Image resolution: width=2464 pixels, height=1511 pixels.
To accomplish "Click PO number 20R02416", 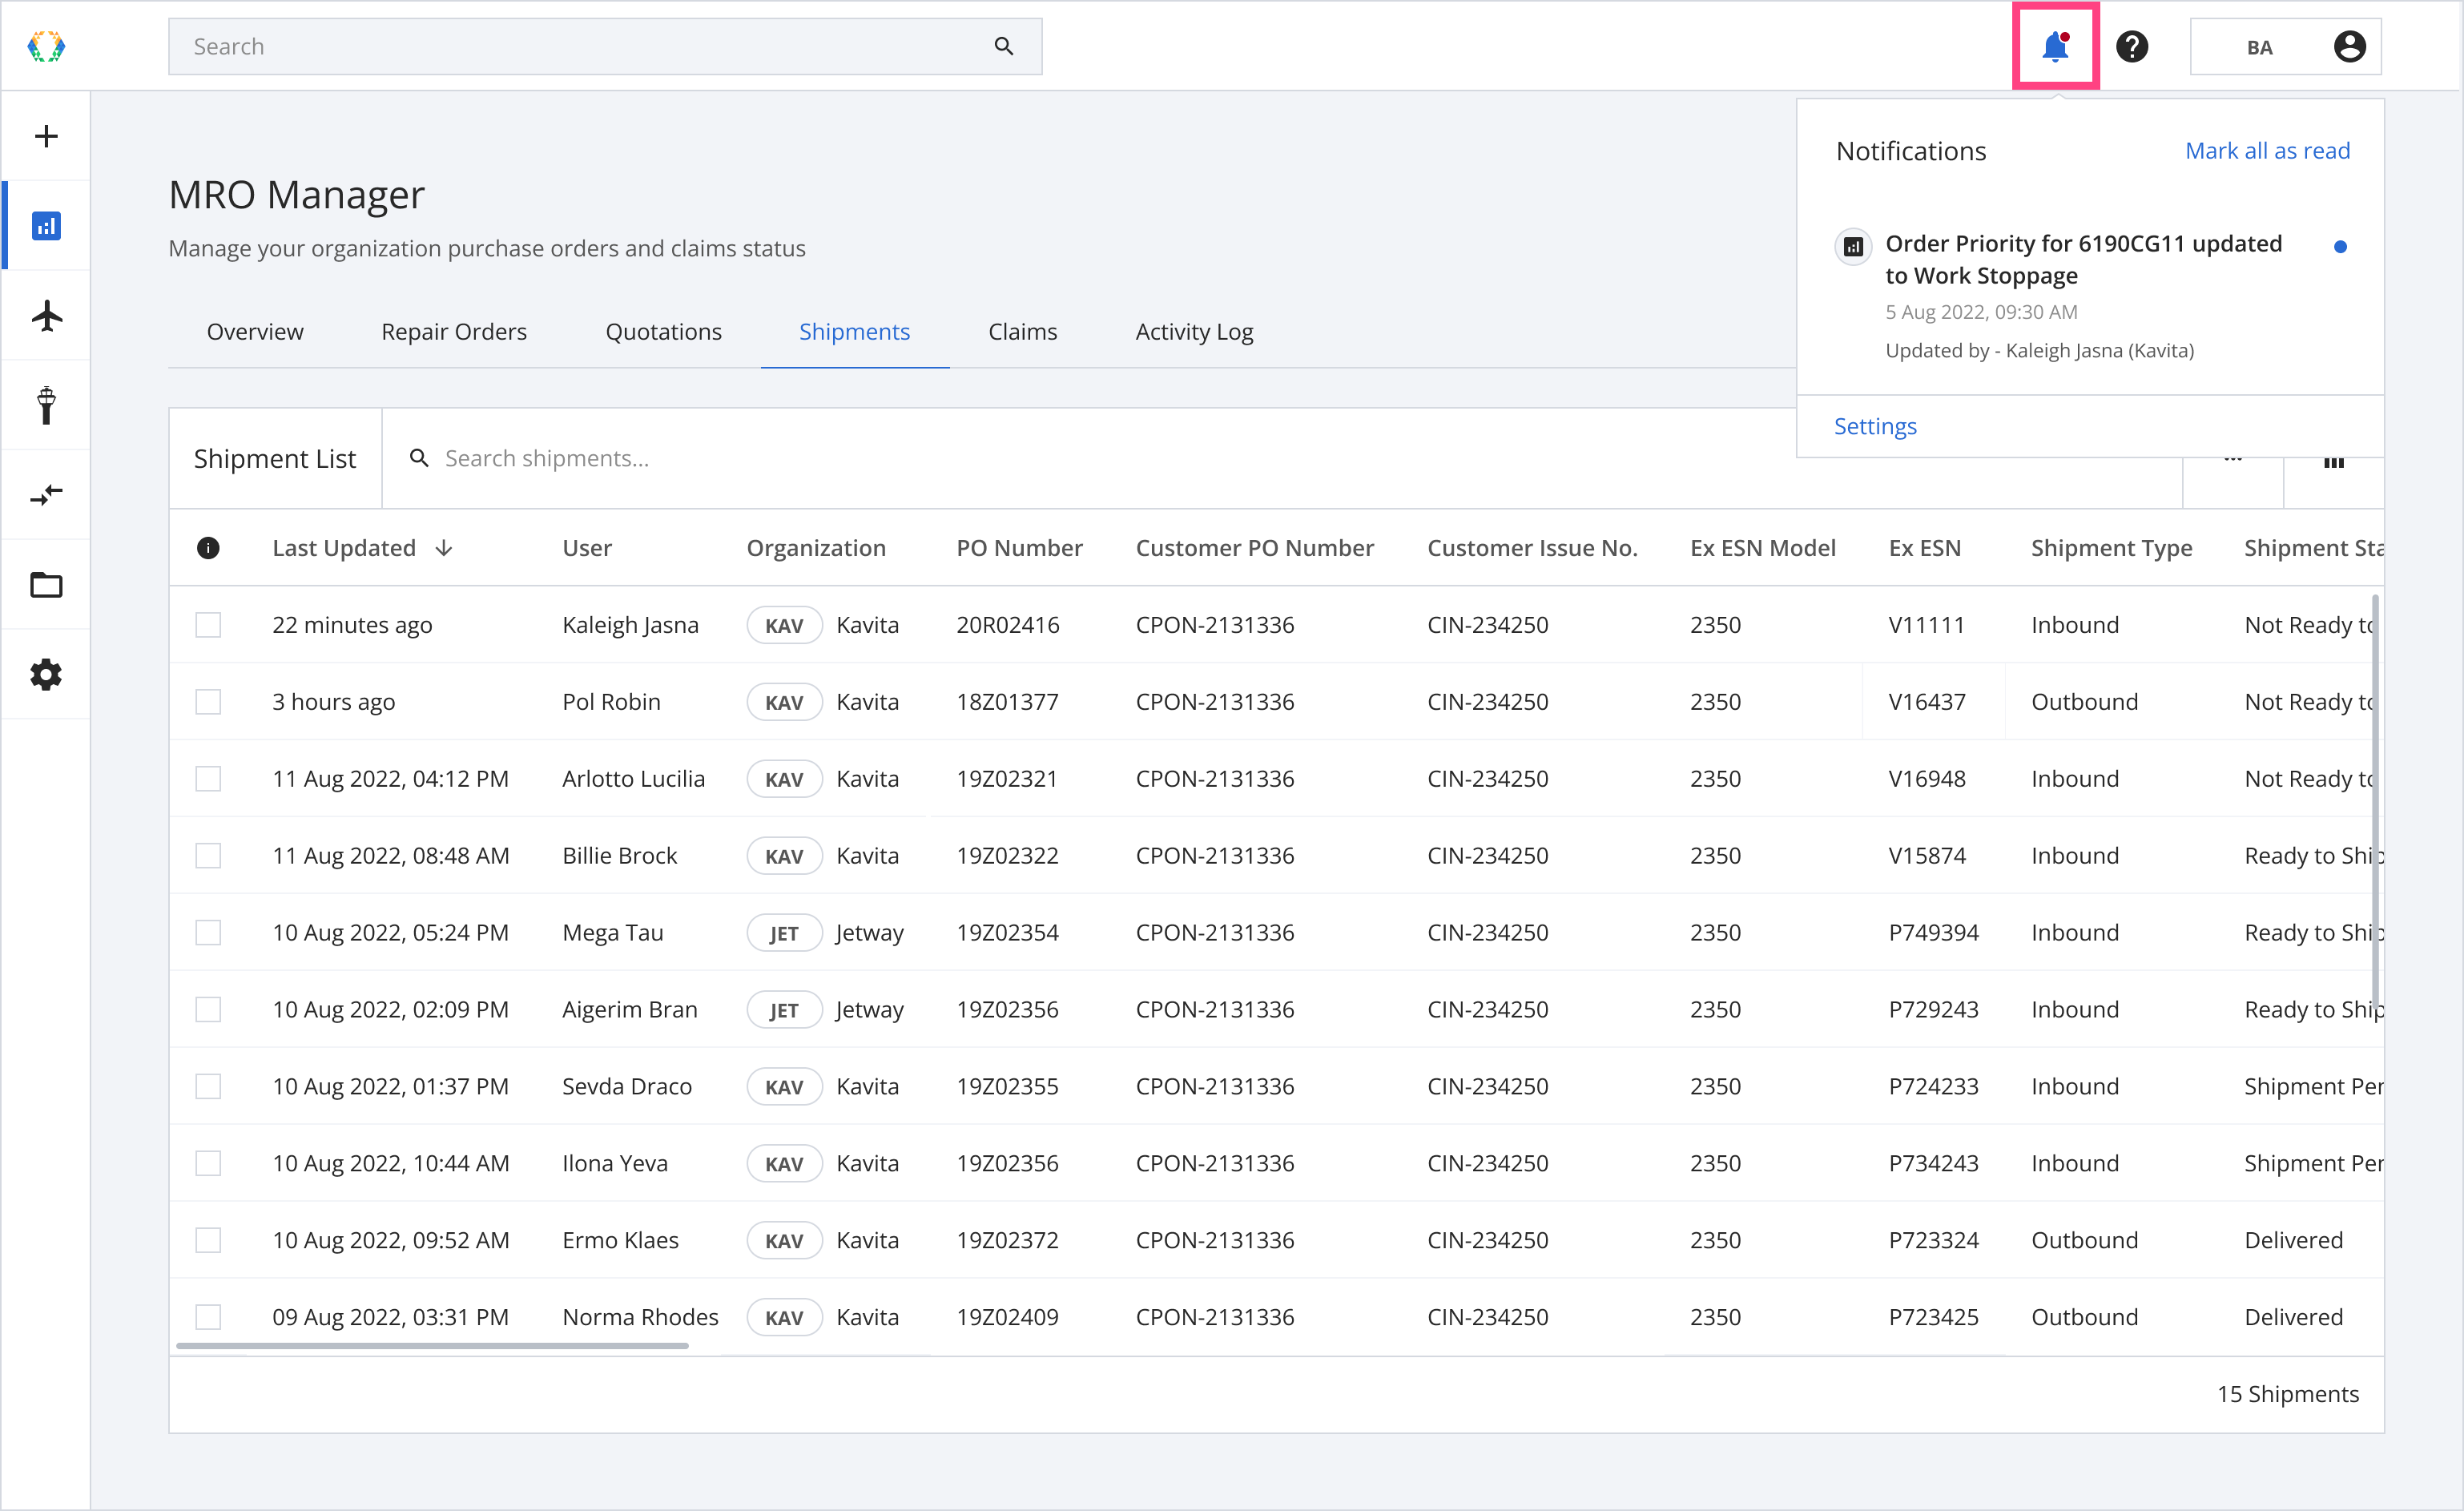I will pos(1007,625).
